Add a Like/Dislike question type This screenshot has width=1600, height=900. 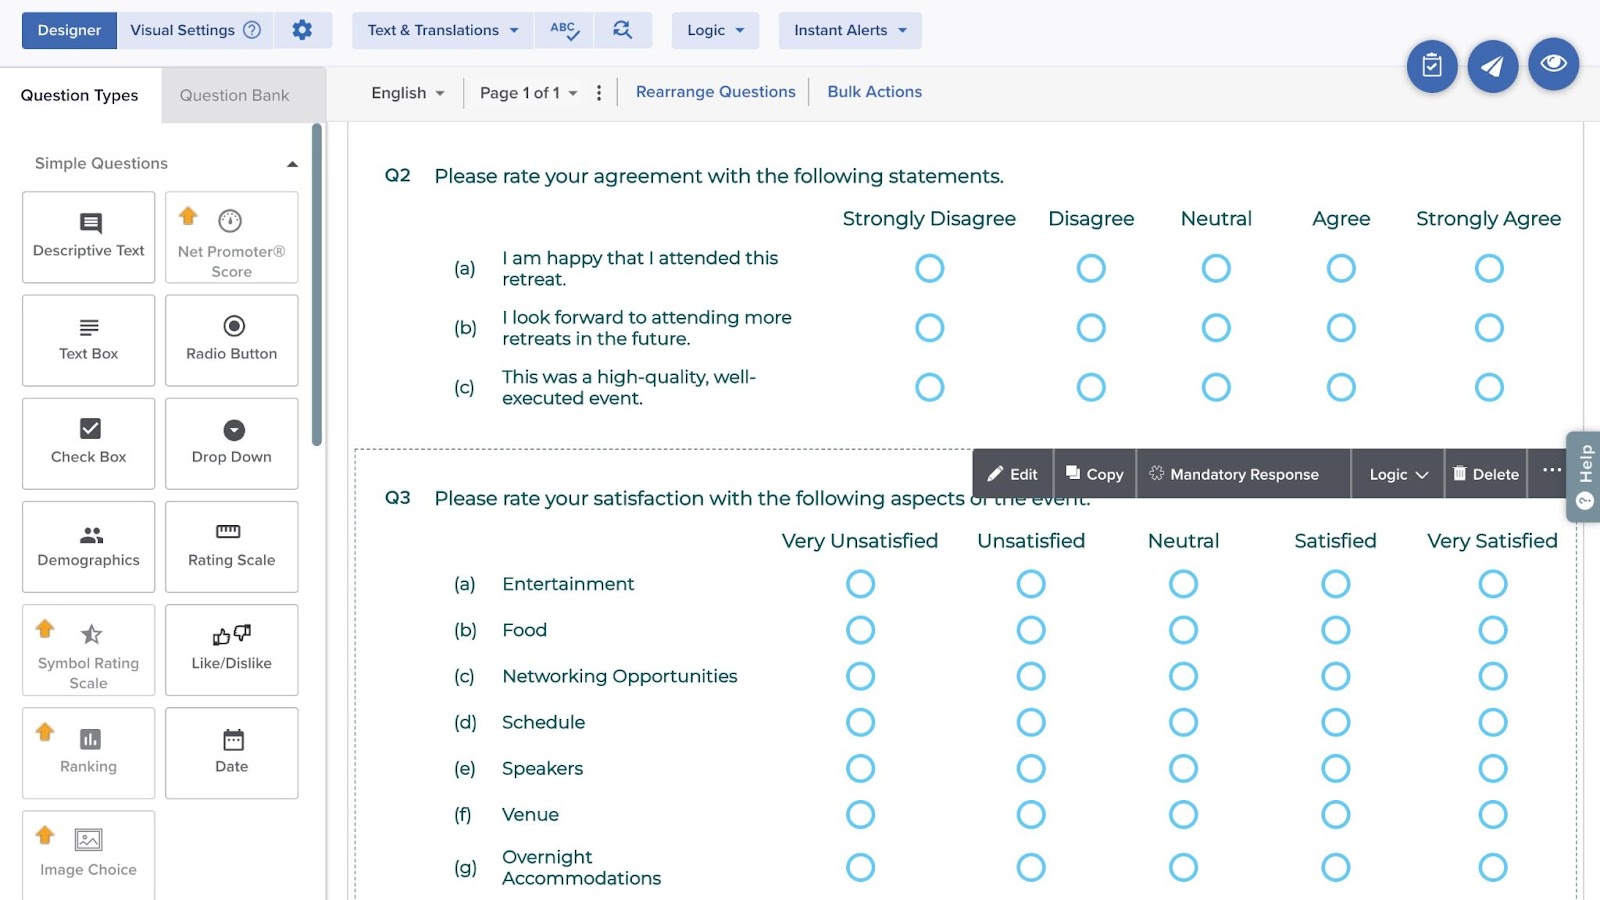[x=232, y=649]
